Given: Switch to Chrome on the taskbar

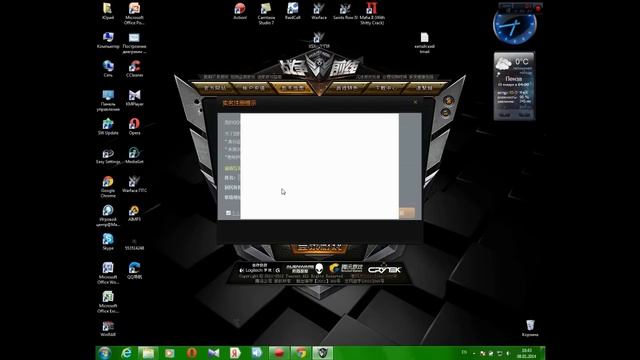Looking at the screenshot, I should [301, 353].
